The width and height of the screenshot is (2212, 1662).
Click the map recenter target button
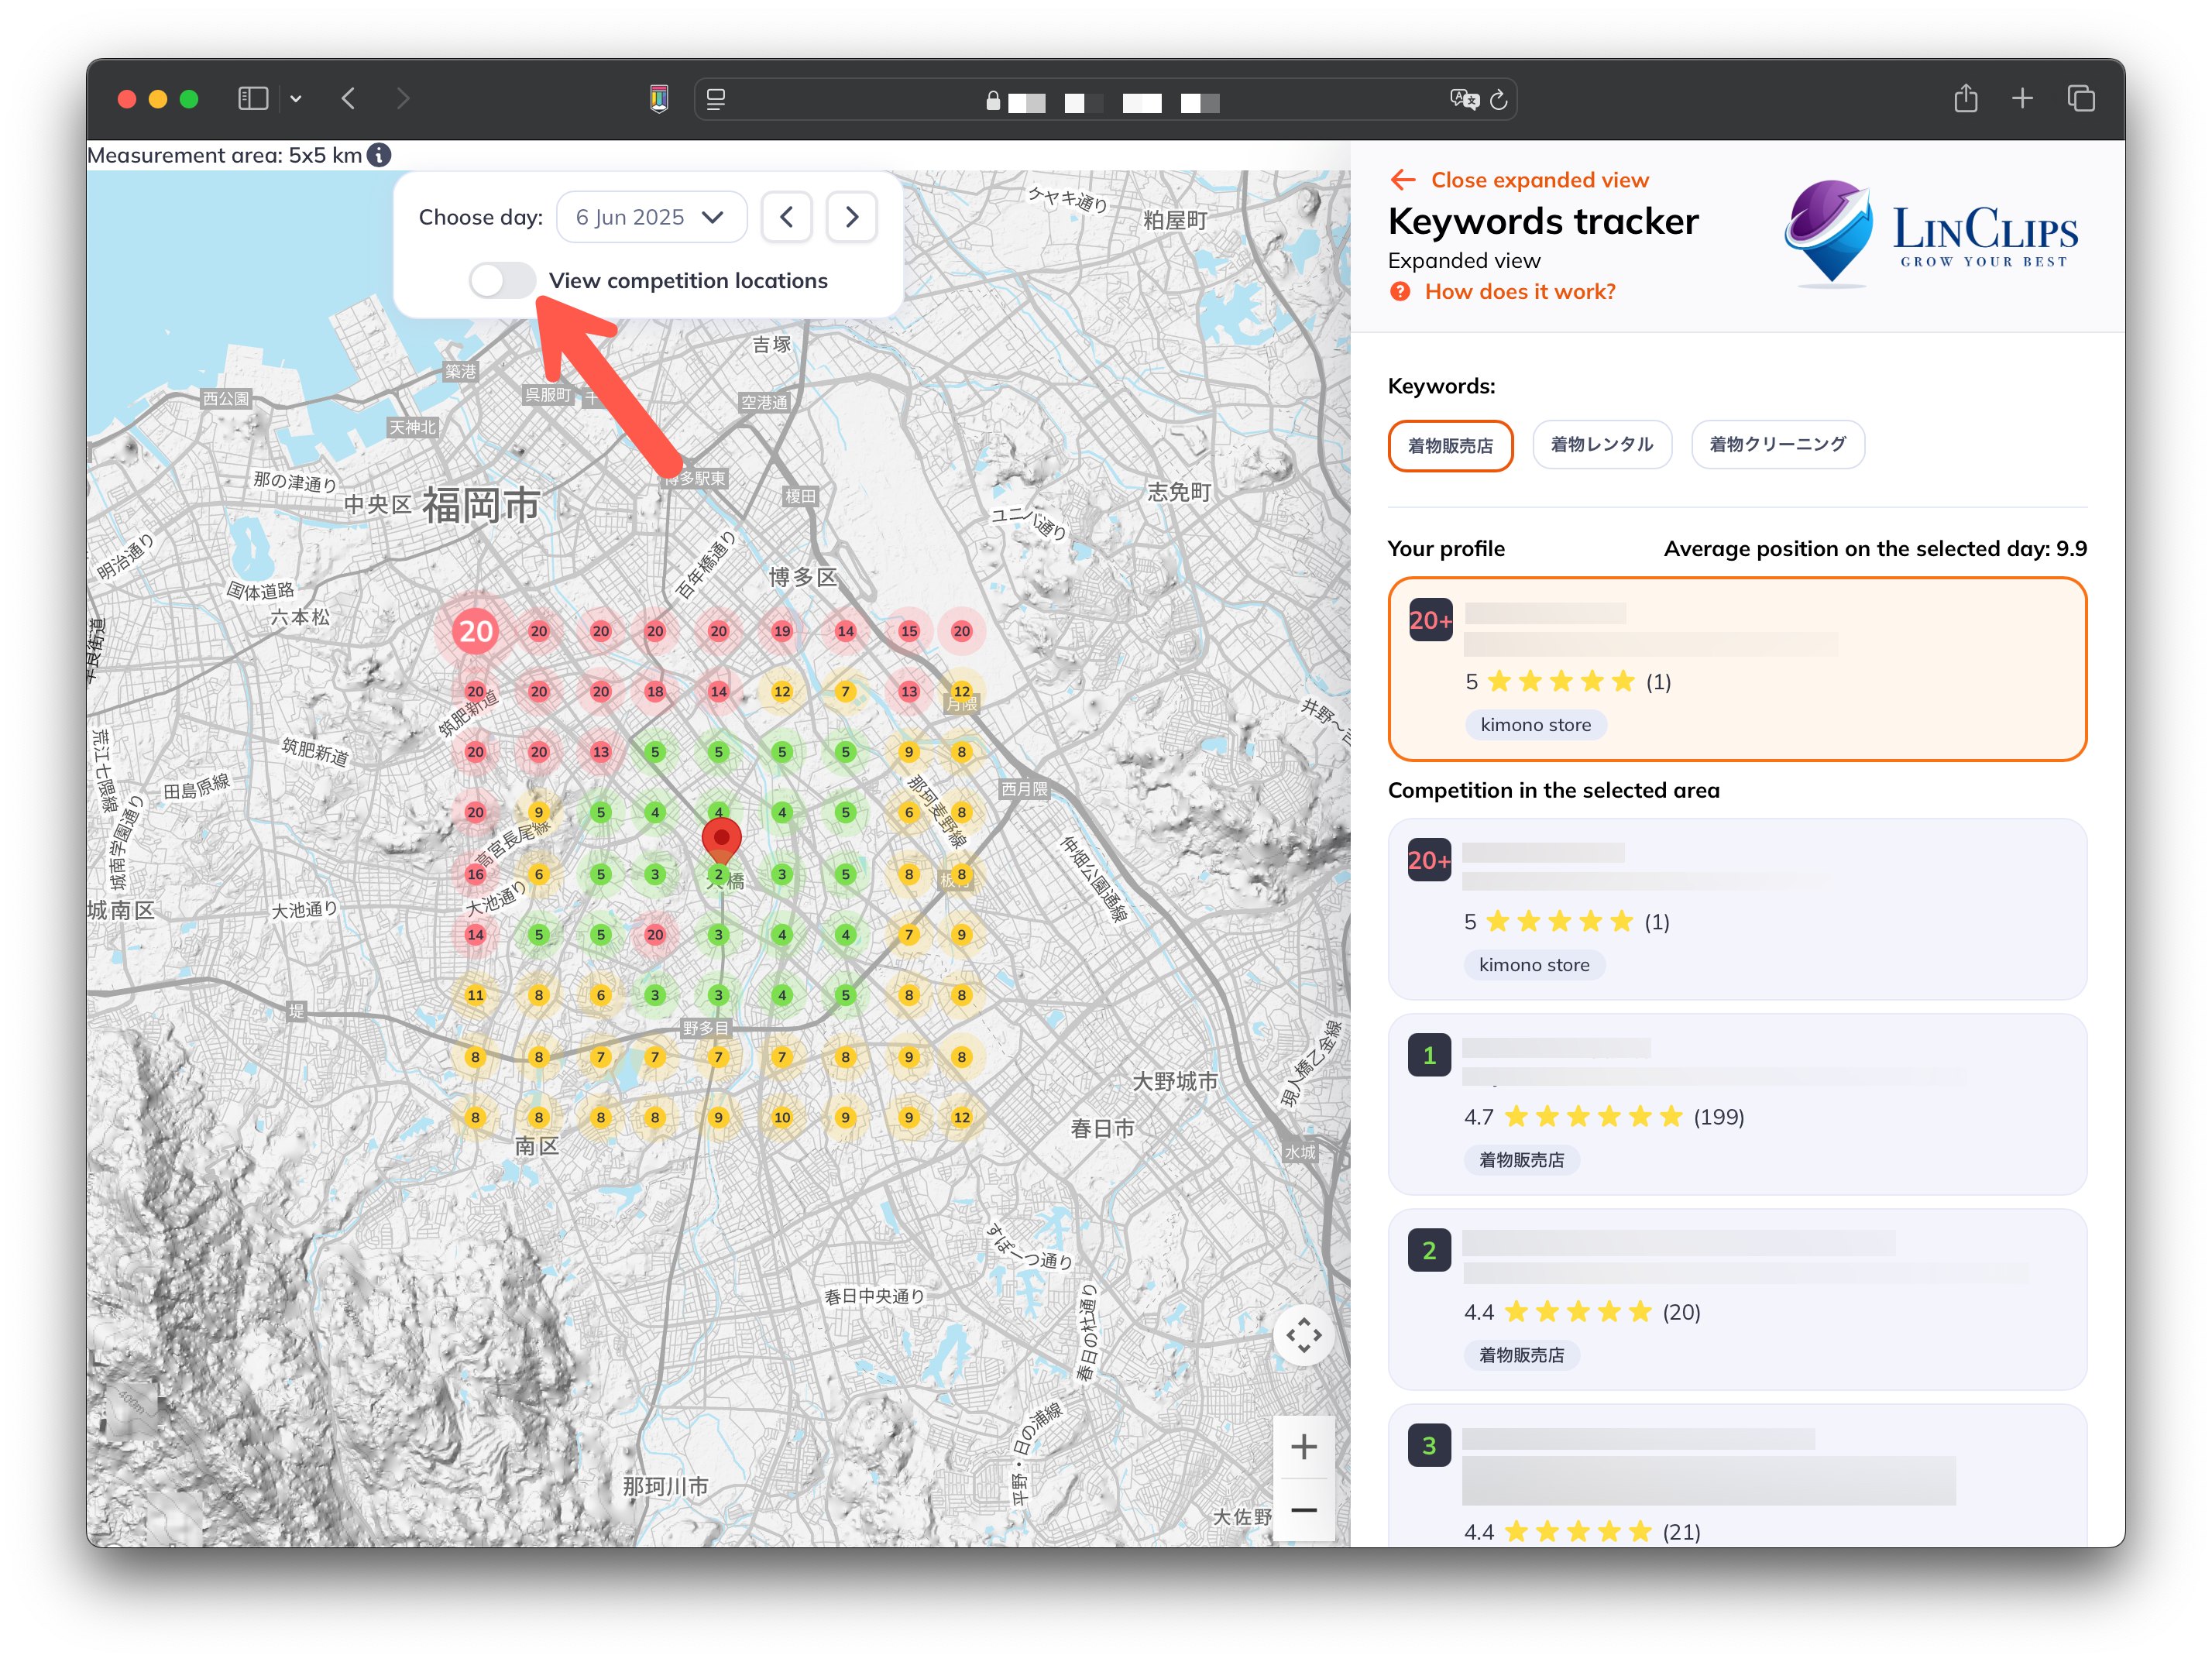pos(1303,1335)
